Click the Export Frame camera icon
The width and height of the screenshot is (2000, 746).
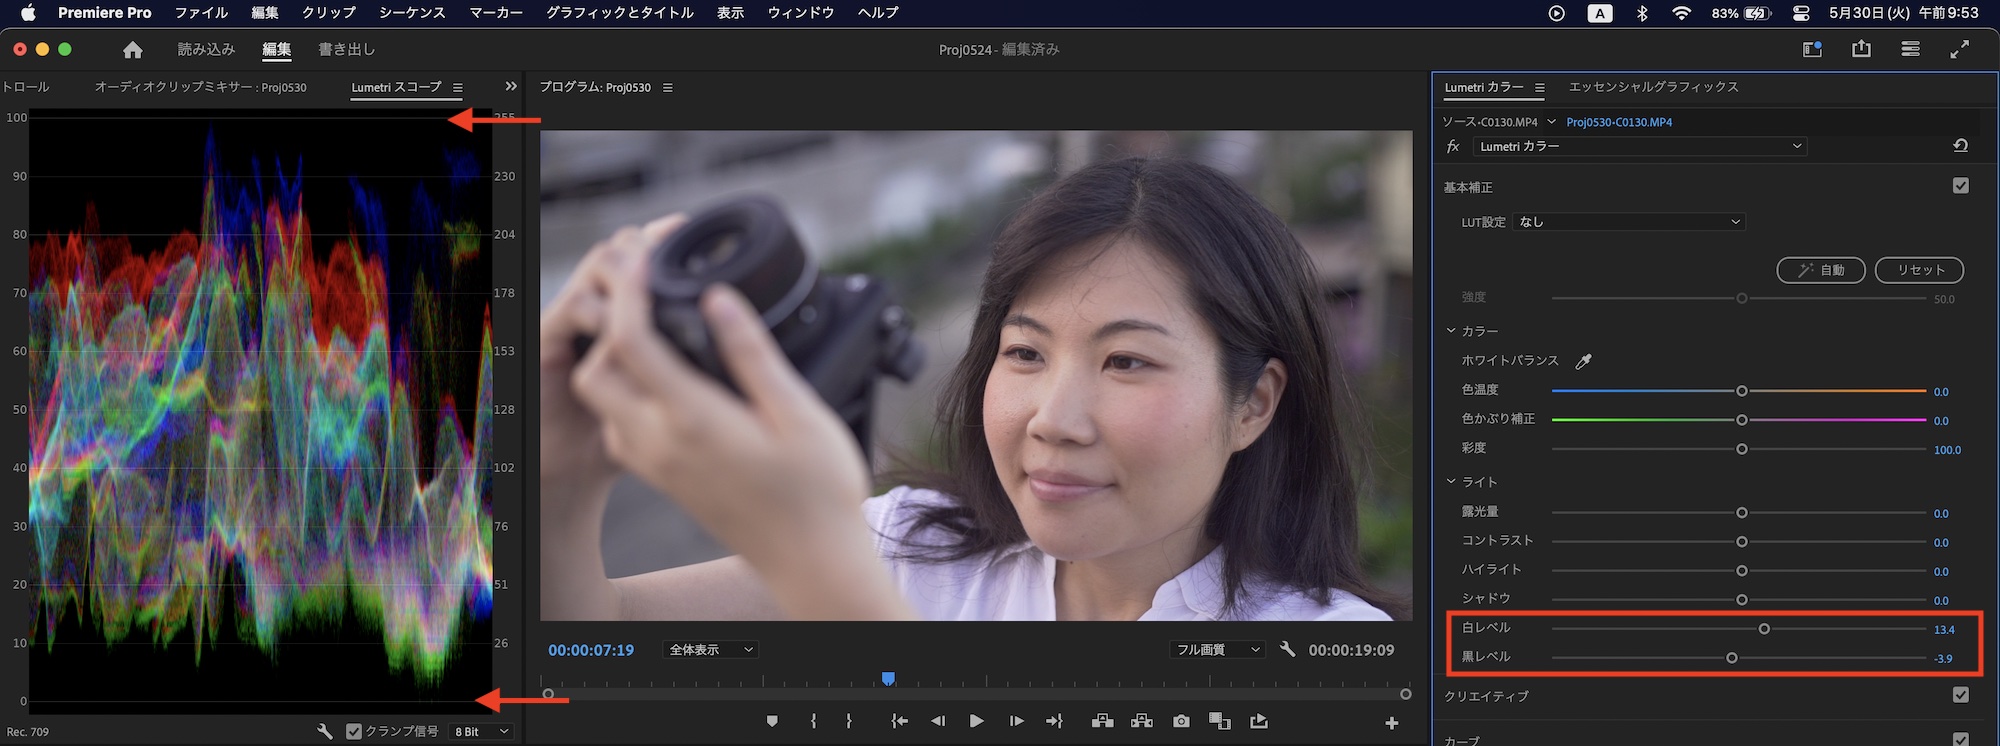point(1181,721)
